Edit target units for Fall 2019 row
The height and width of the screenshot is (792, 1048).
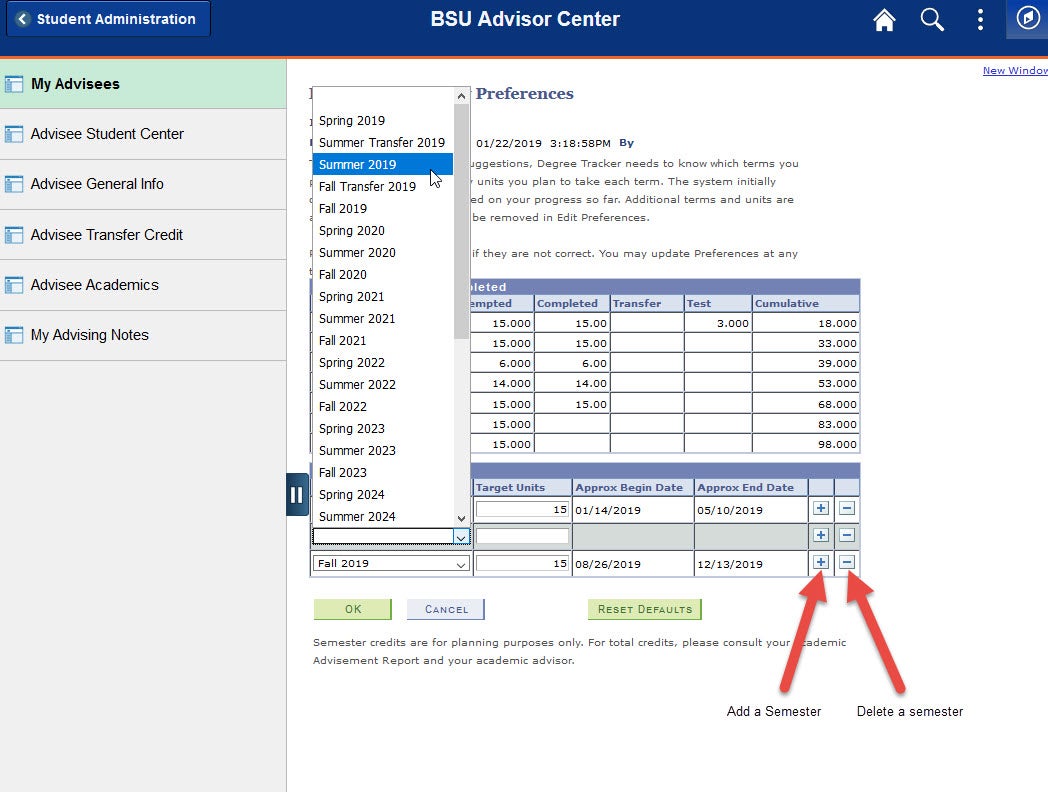tap(522, 563)
